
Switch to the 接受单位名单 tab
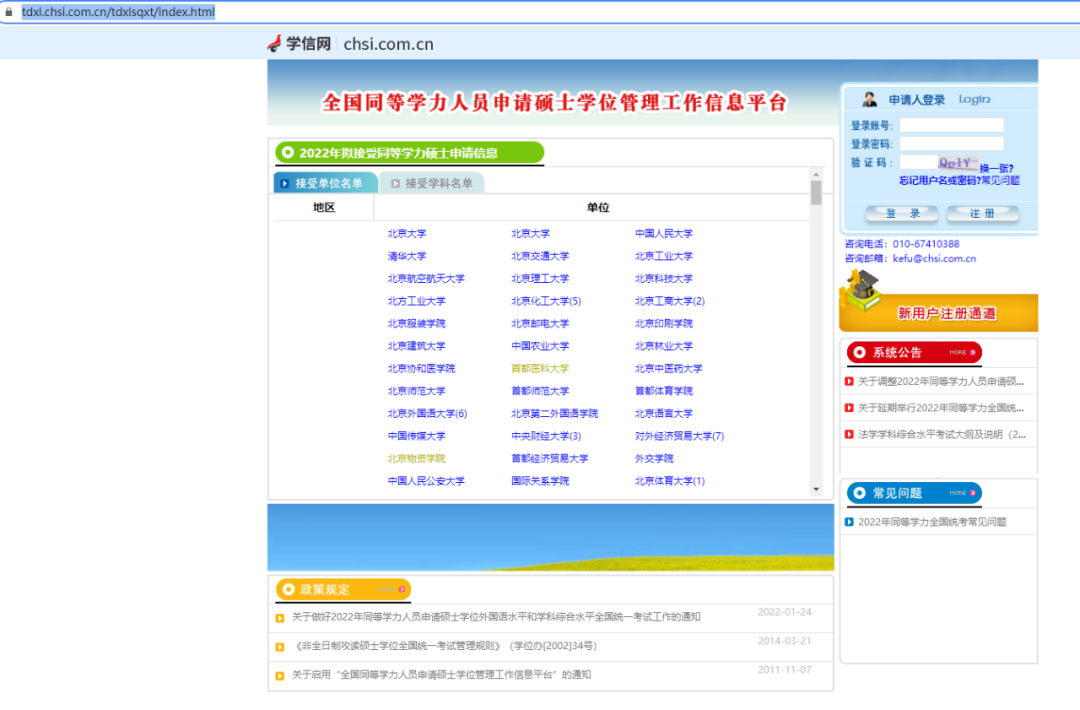tap(325, 183)
